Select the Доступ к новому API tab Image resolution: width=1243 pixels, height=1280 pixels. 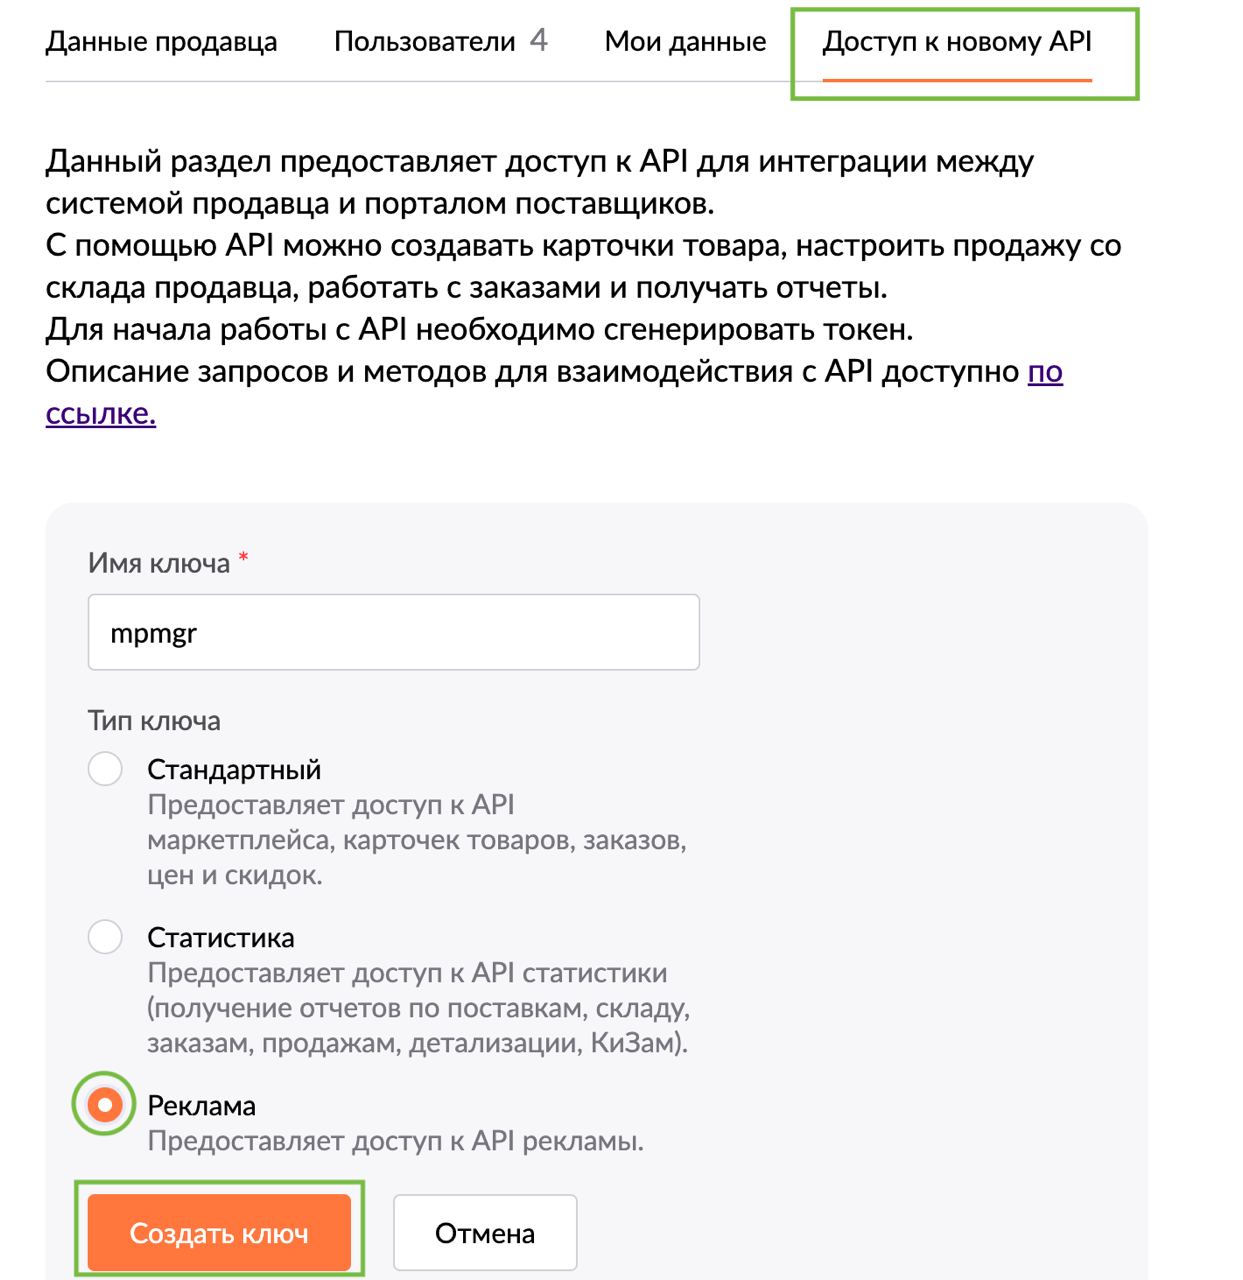(x=957, y=42)
